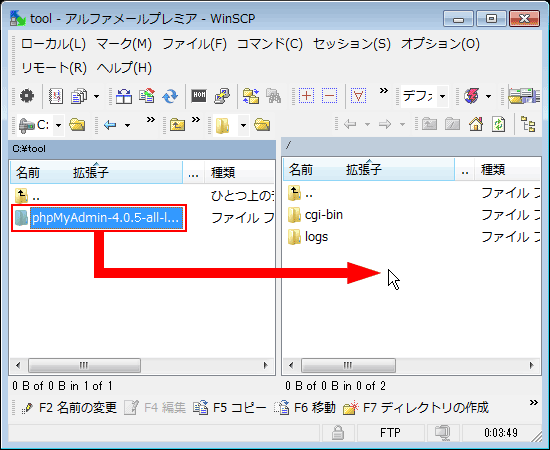Click the local panel horizontal scrollbar thumb
The width and height of the screenshot is (550, 450).
pyautogui.click(x=84, y=365)
